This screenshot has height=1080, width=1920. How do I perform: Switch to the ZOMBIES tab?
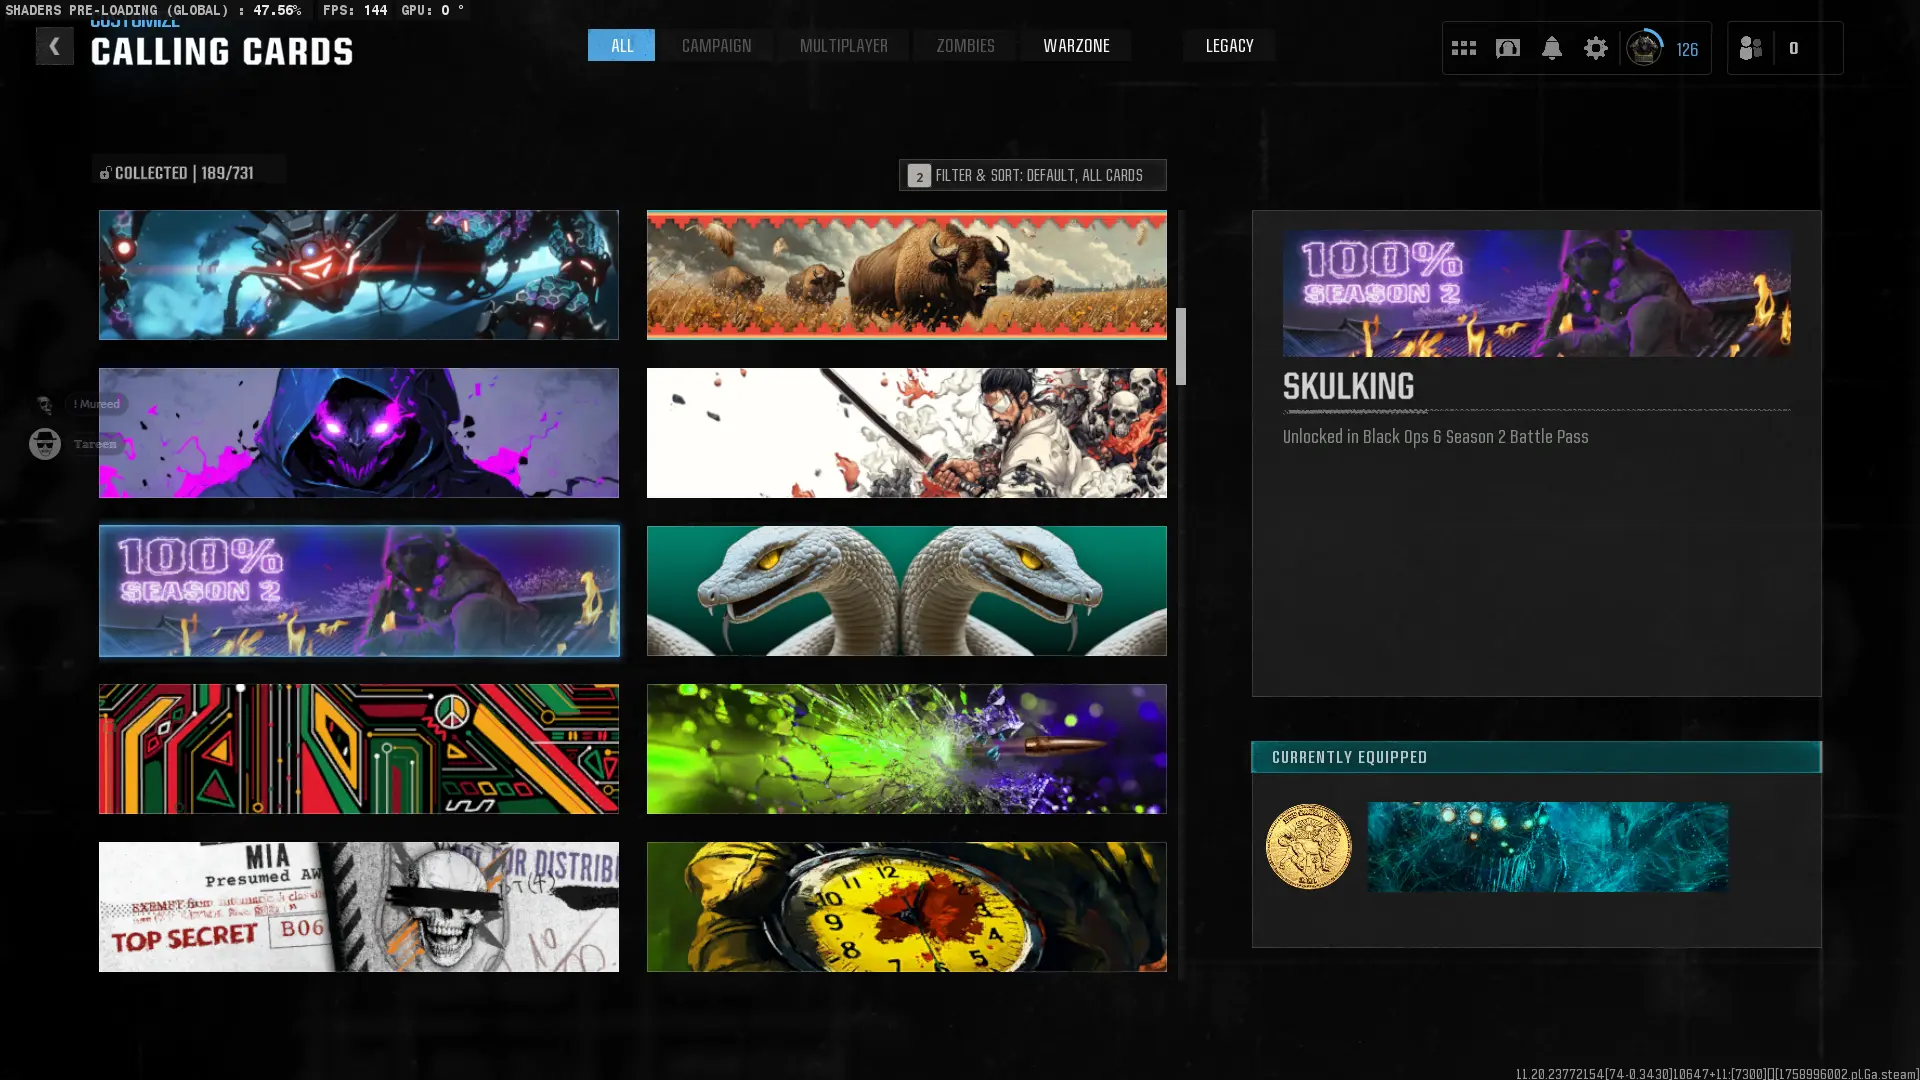tap(965, 45)
